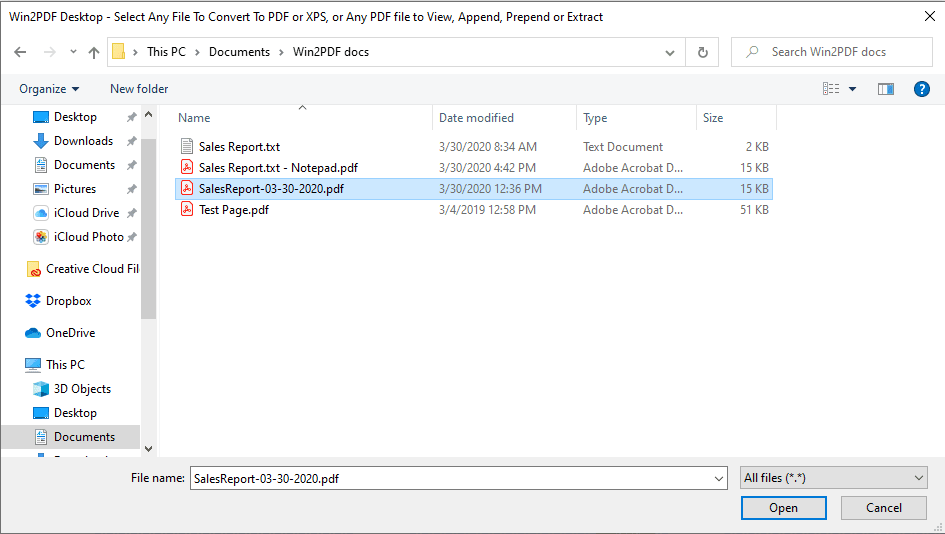Expand the File name dropdown list
The image size is (945, 534).
tap(718, 479)
